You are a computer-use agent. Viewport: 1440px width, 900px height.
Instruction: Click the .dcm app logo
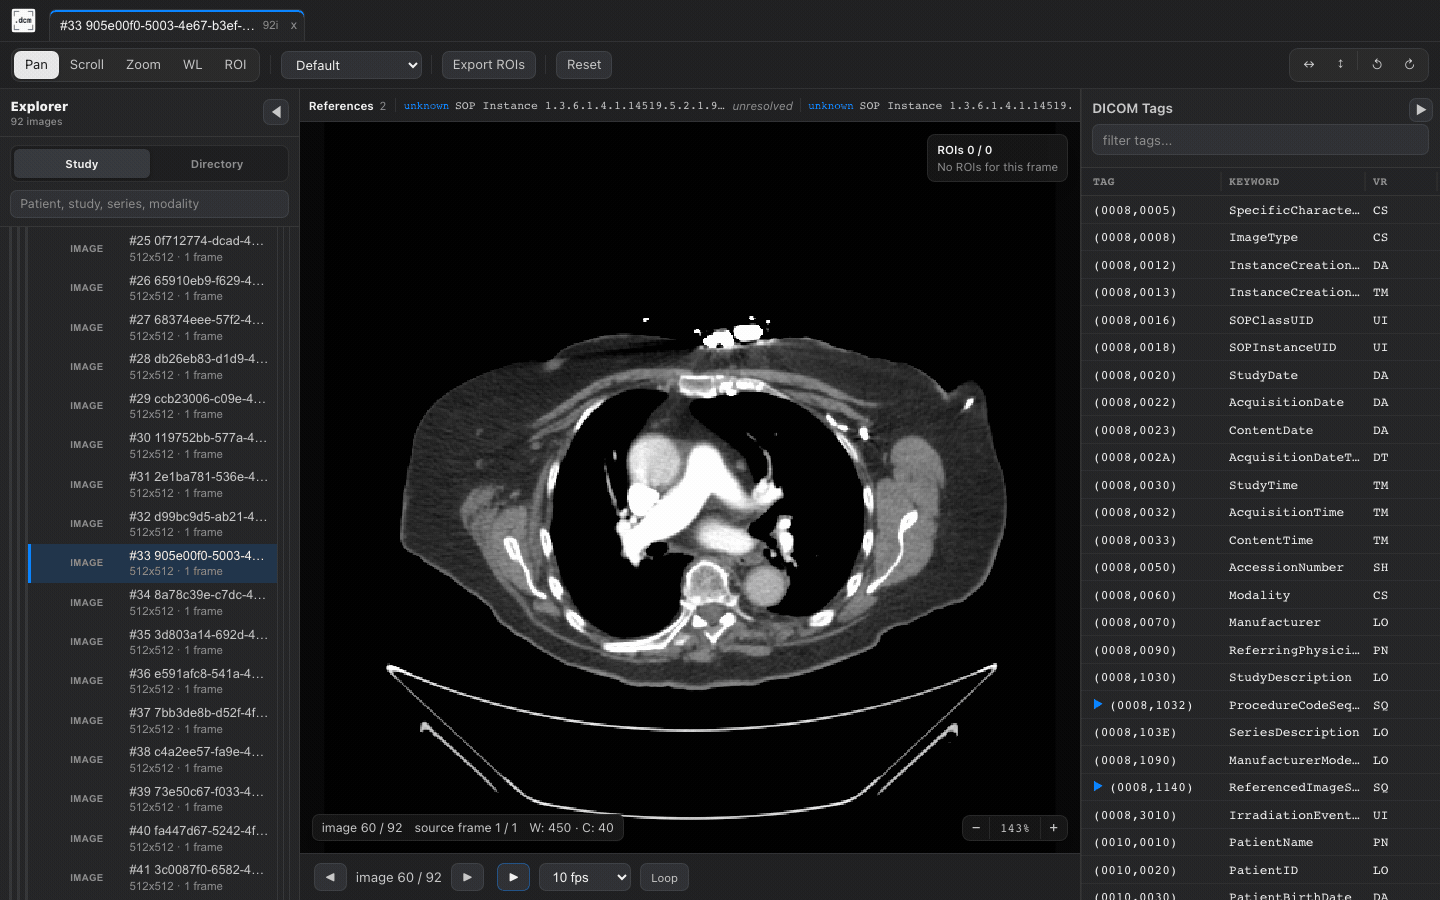coord(23,21)
